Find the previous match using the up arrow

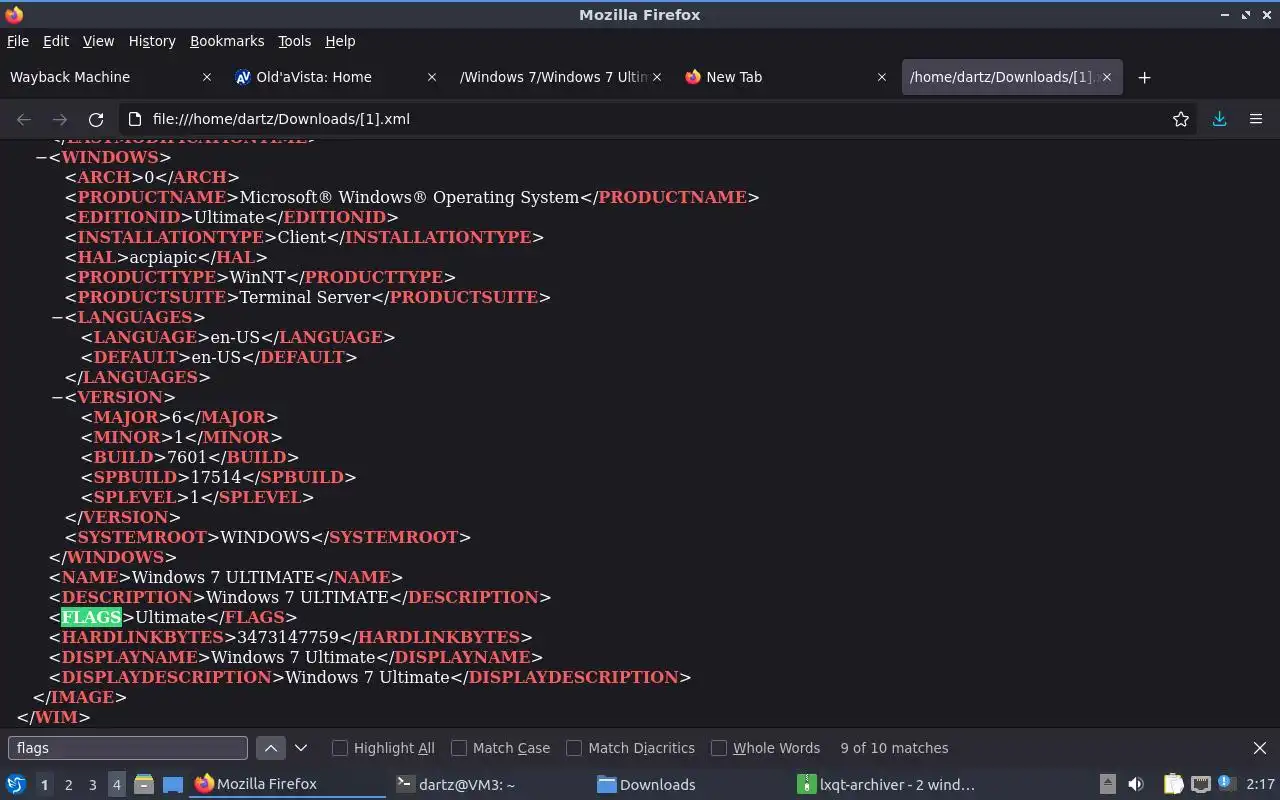[271, 748]
